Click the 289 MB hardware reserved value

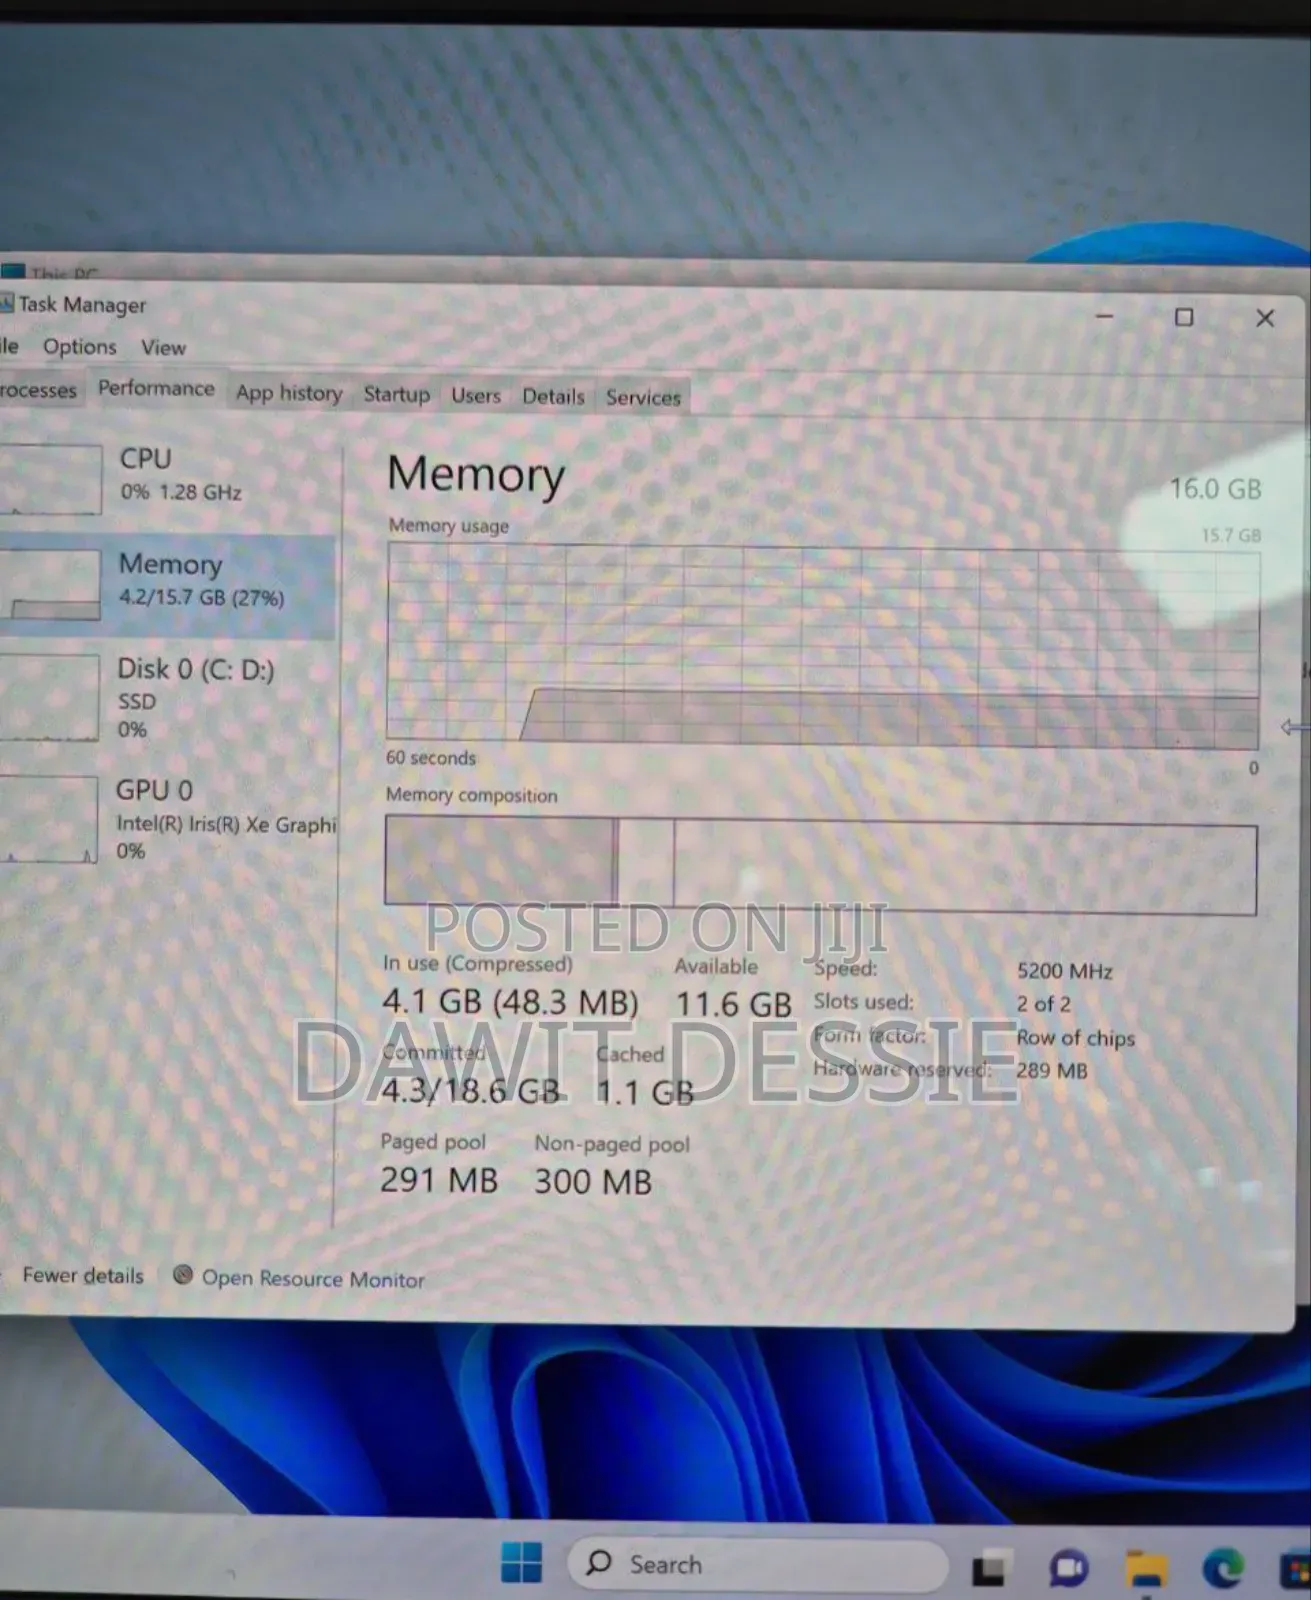tap(1051, 1070)
